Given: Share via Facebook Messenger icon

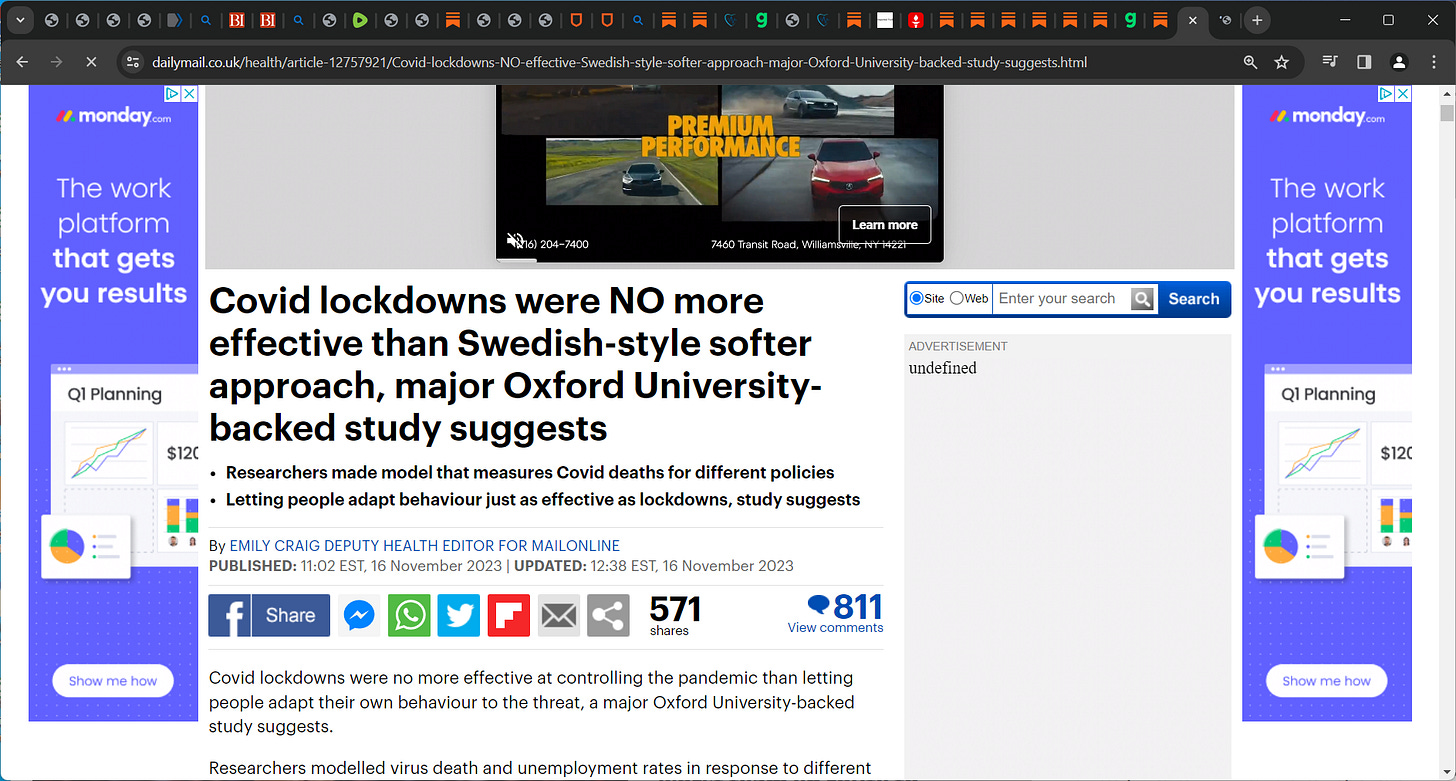Looking at the screenshot, I should point(359,616).
